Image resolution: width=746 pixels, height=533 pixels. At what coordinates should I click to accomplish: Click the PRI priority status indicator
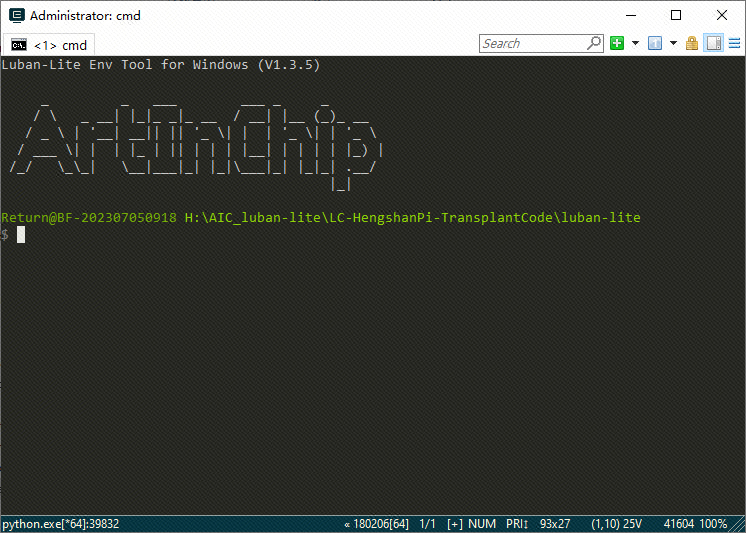(517, 524)
